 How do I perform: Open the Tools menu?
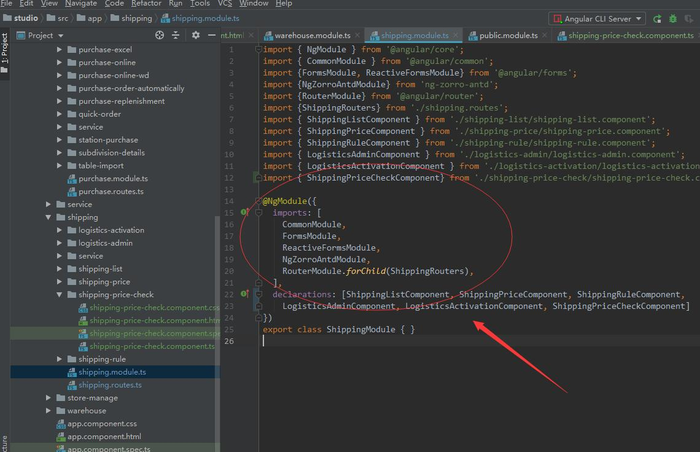(x=200, y=4)
